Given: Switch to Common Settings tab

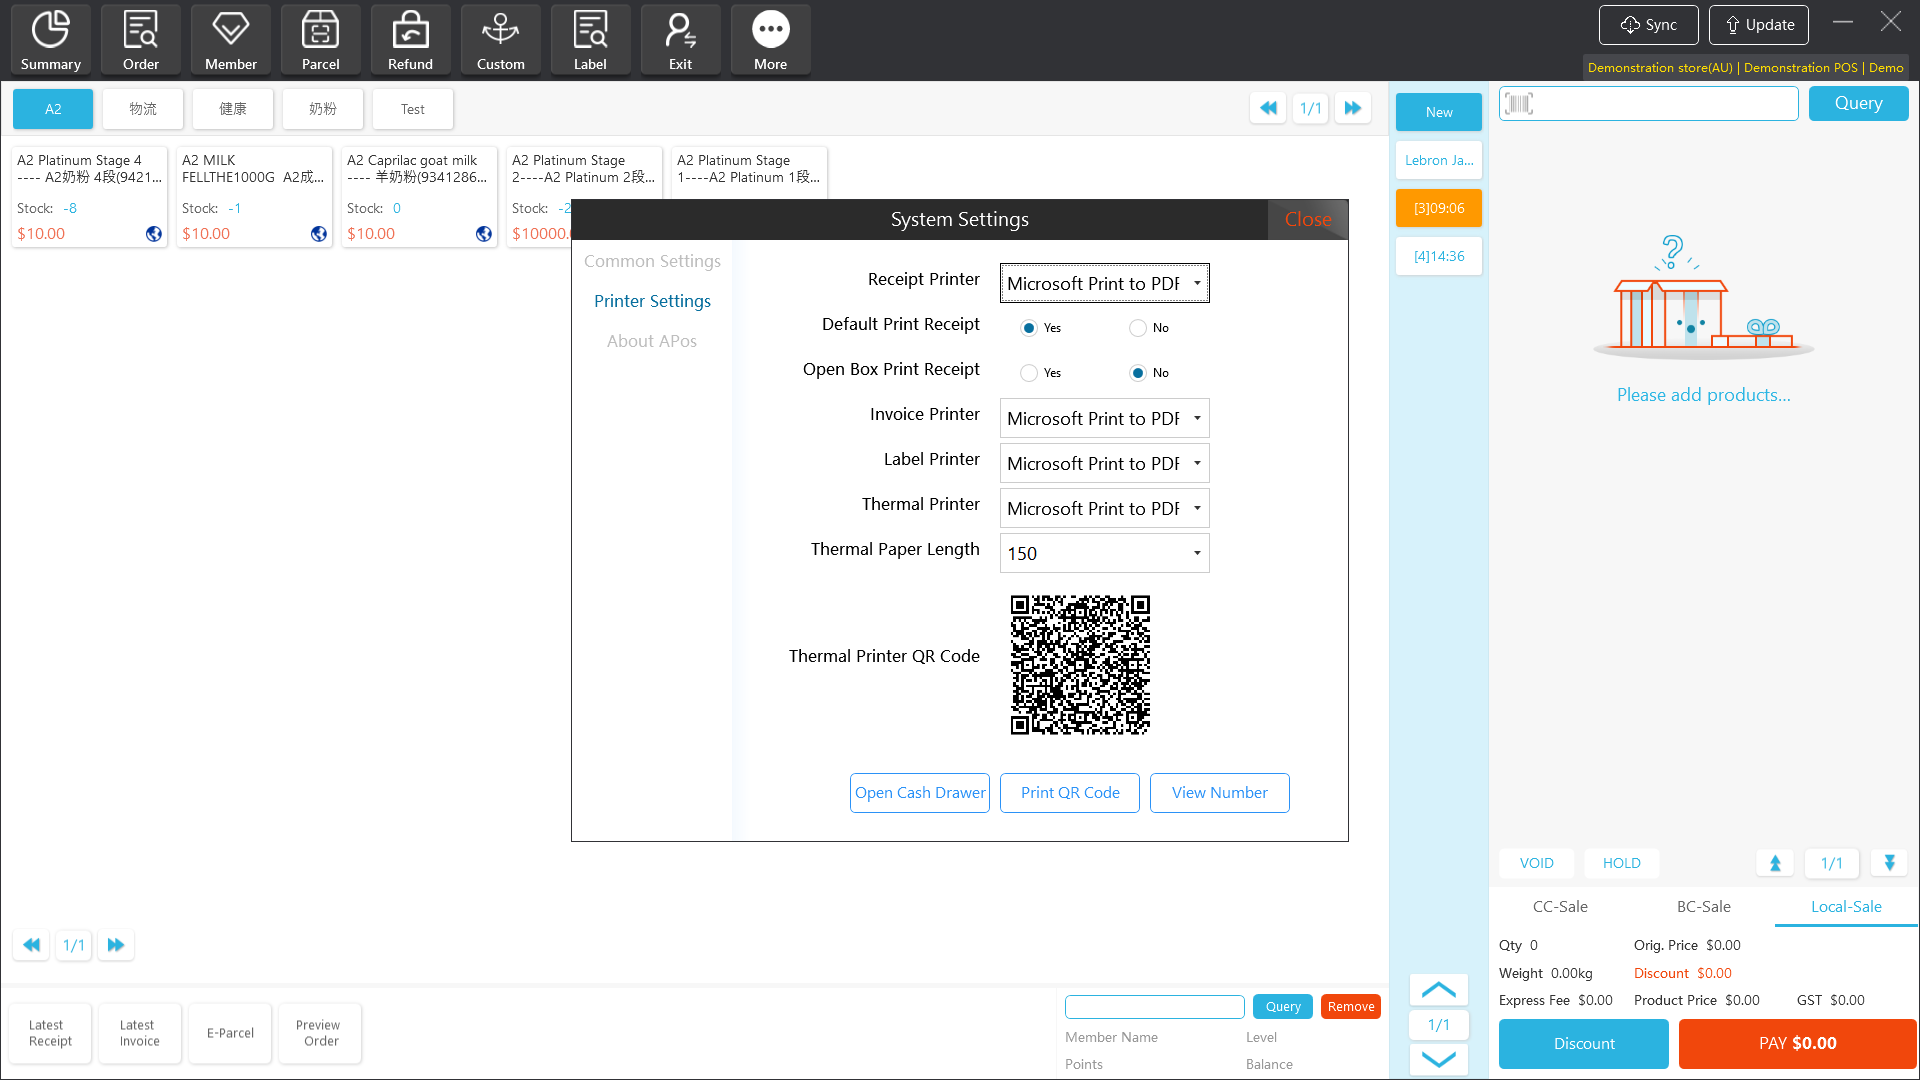Looking at the screenshot, I should tap(652, 261).
